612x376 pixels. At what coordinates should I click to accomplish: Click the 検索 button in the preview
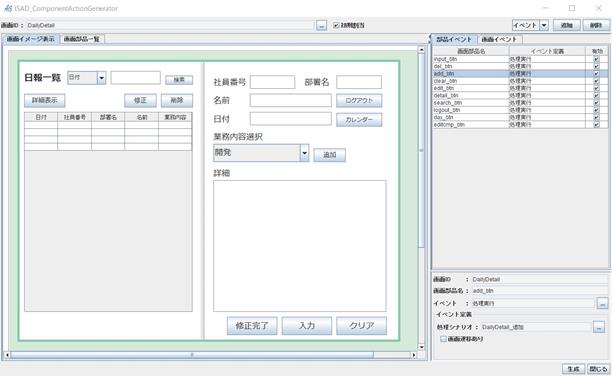click(x=179, y=80)
